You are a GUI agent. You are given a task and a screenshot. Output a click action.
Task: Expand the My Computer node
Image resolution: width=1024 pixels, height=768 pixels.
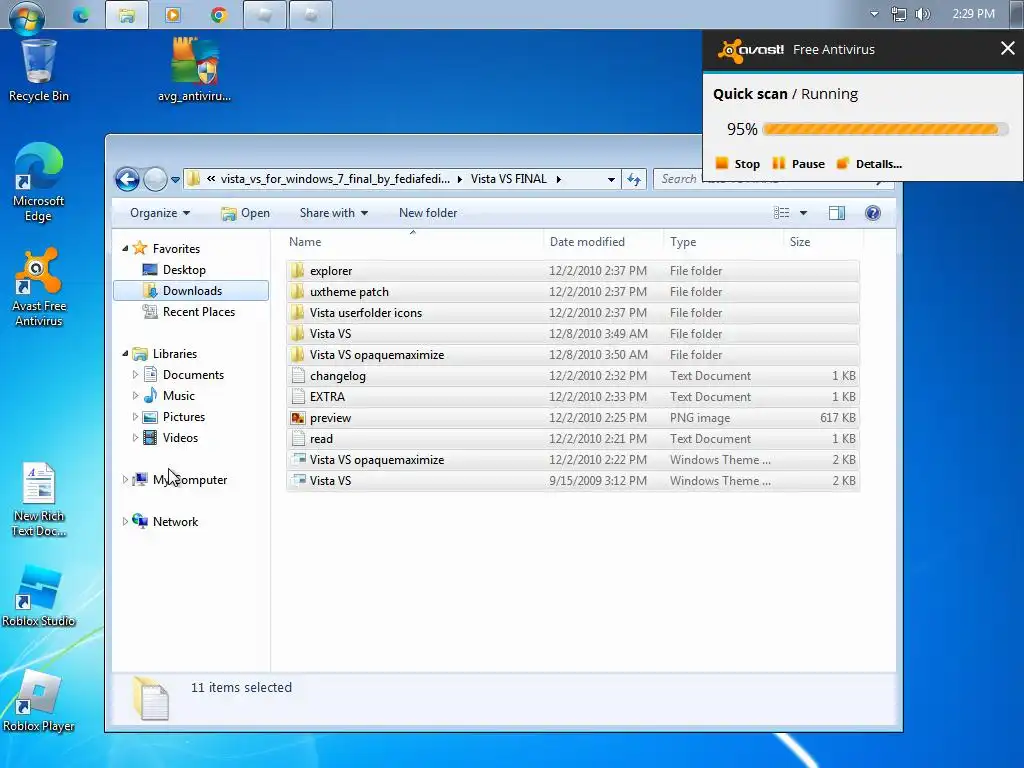125,479
